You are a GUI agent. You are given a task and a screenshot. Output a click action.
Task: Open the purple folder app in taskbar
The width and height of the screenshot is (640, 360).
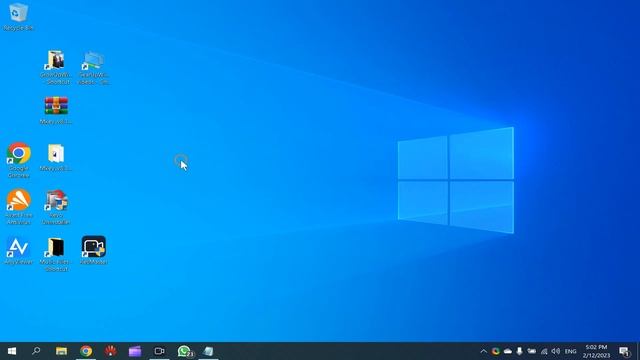pyautogui.click(x=135, y=351)
